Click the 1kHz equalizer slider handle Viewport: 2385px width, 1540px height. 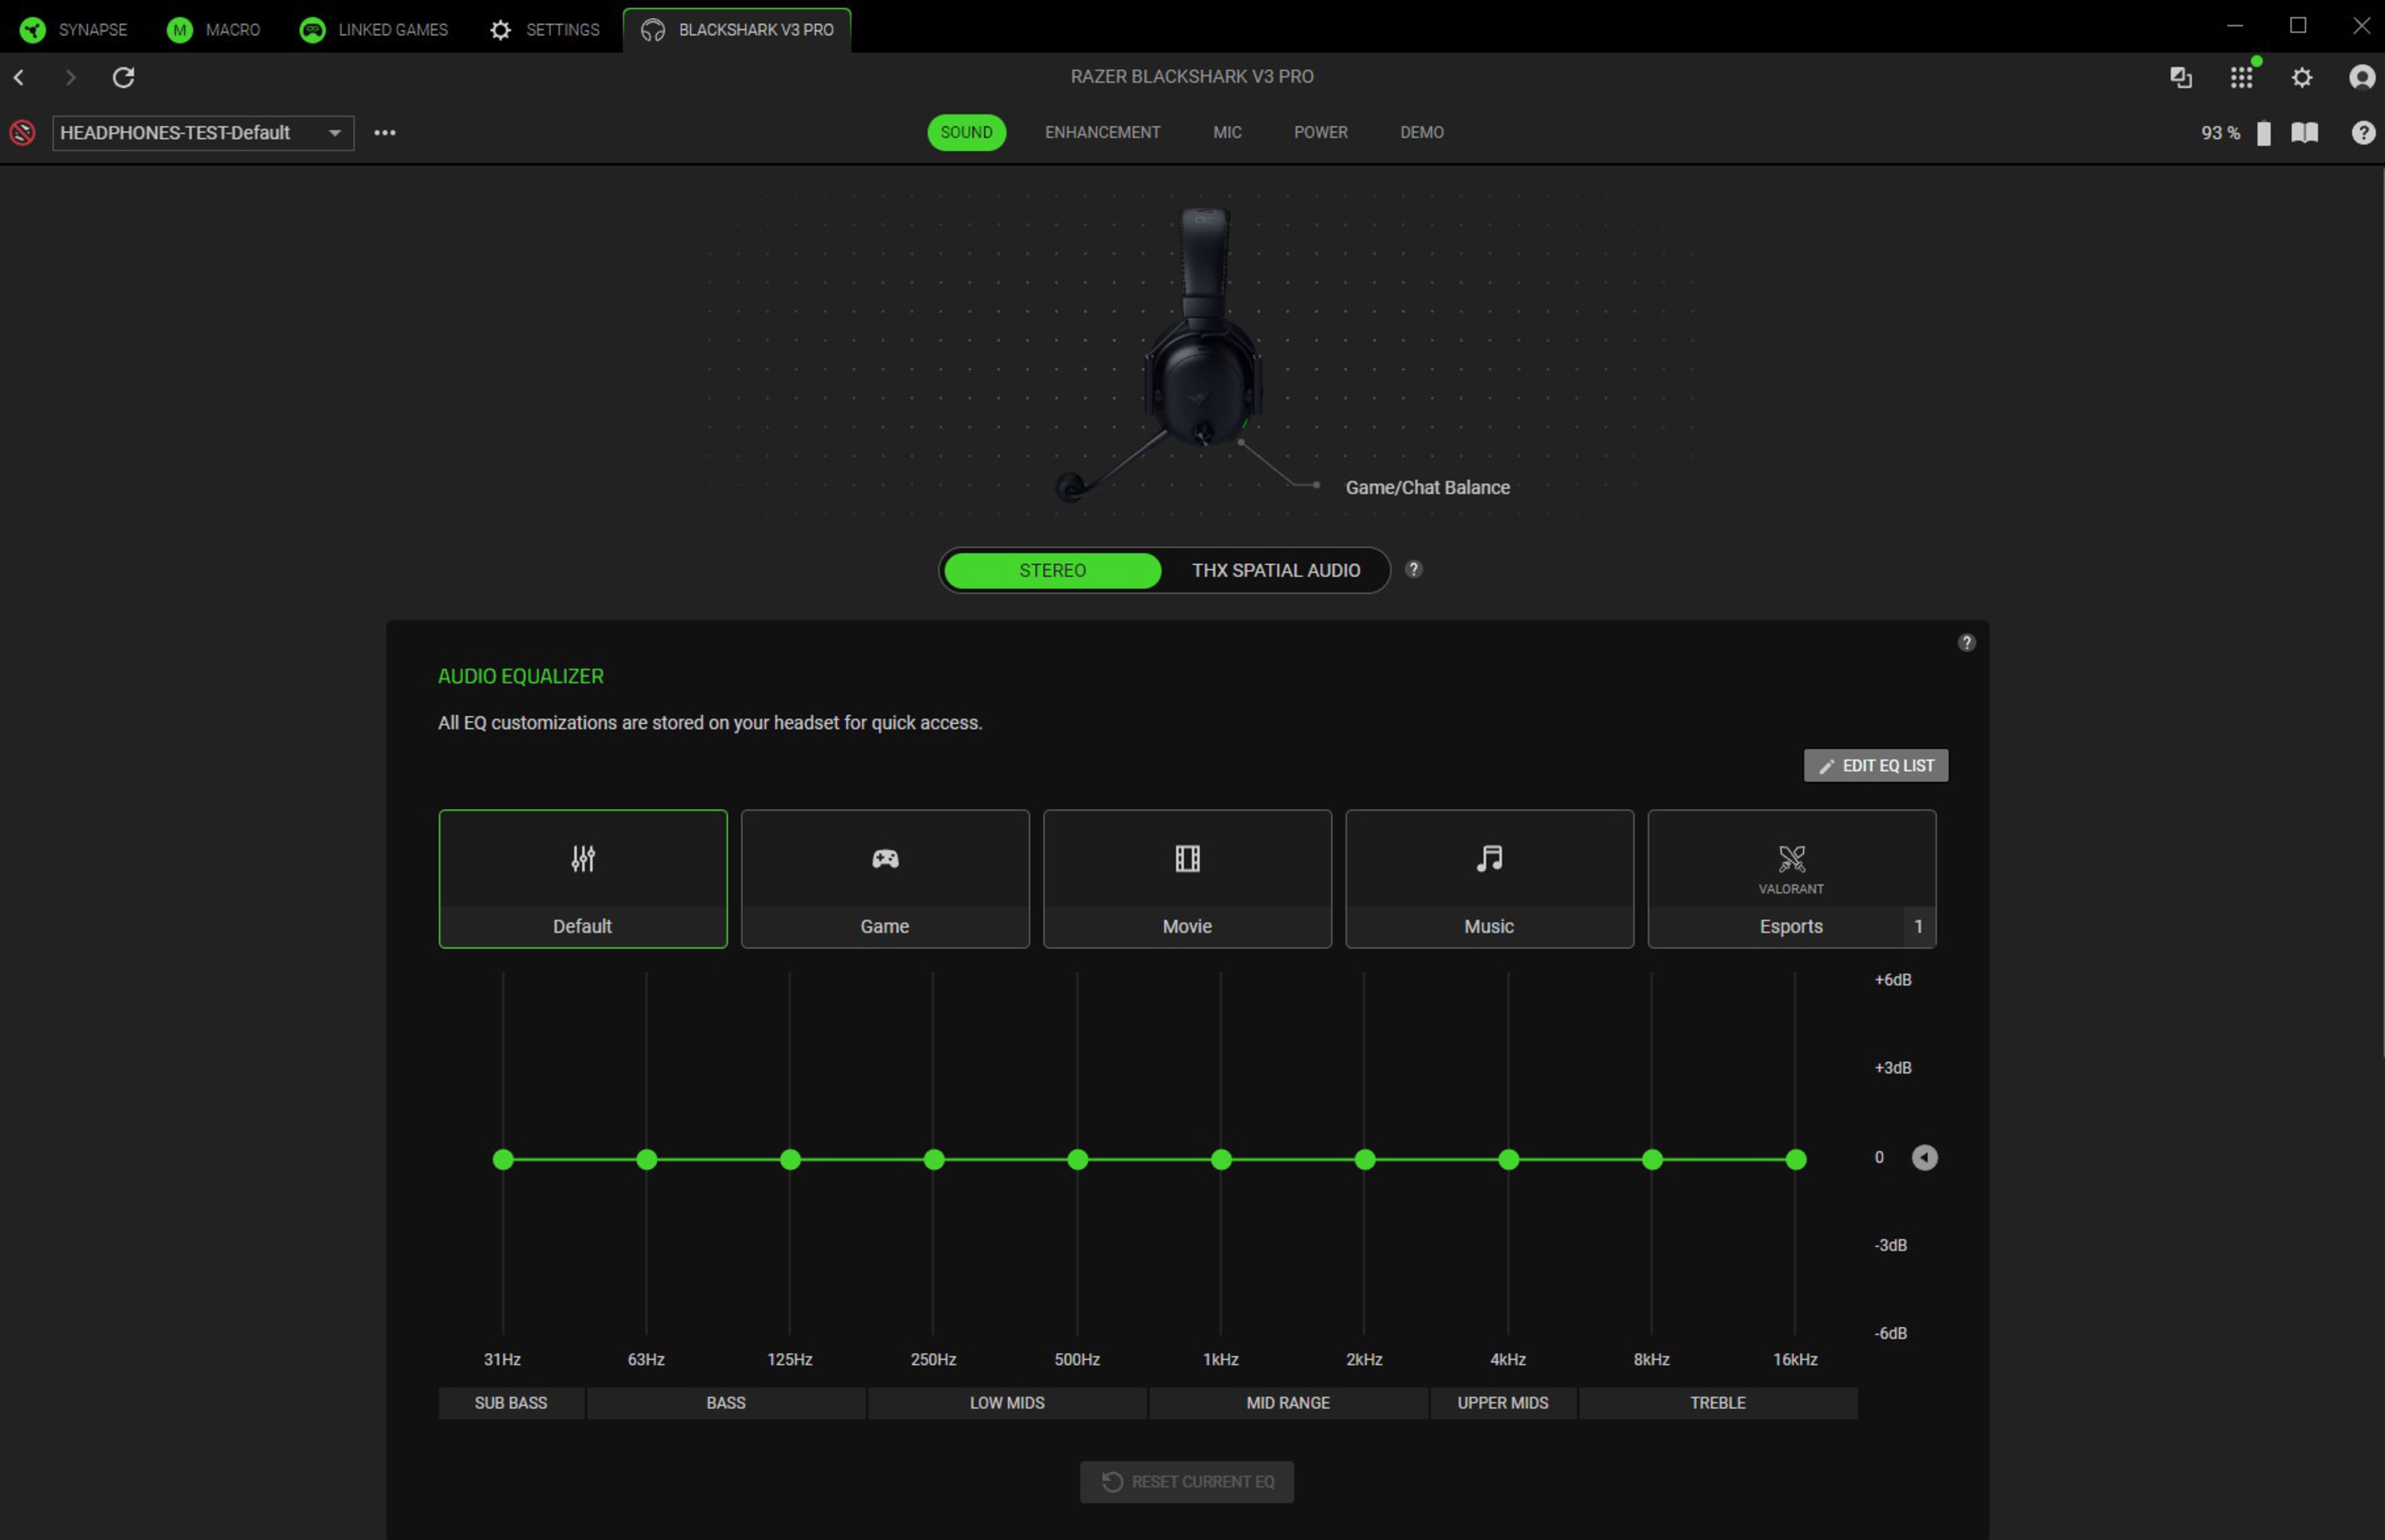pos(1221,1159)
